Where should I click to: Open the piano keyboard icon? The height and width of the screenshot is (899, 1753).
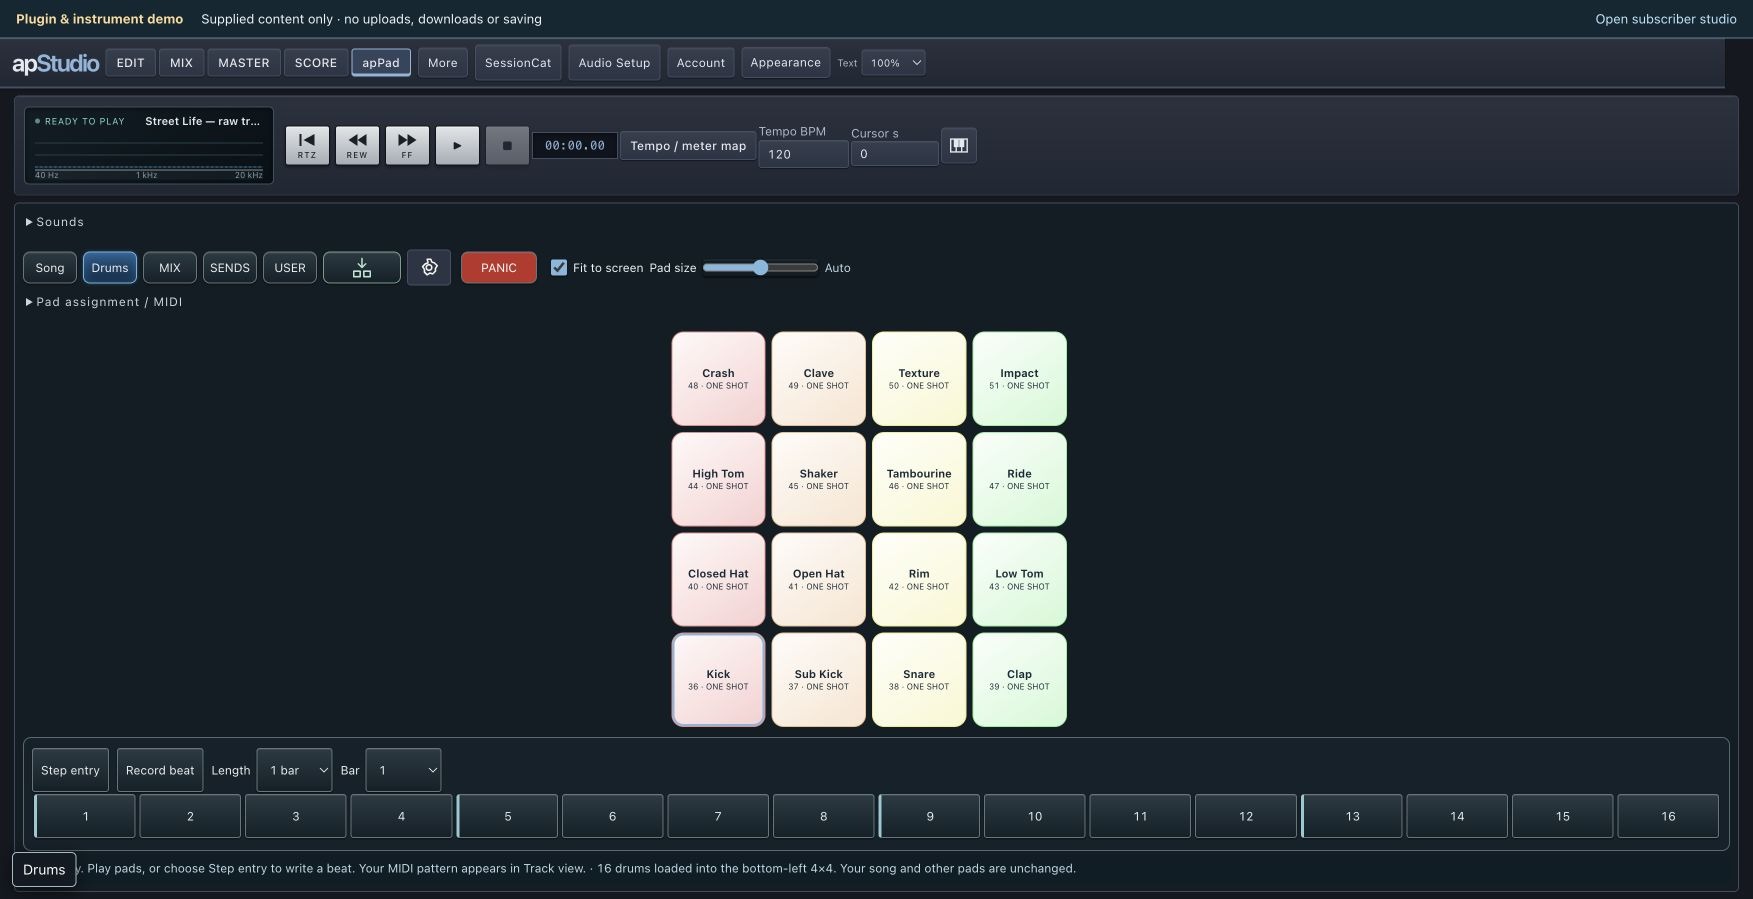click(x=959, y=145)
